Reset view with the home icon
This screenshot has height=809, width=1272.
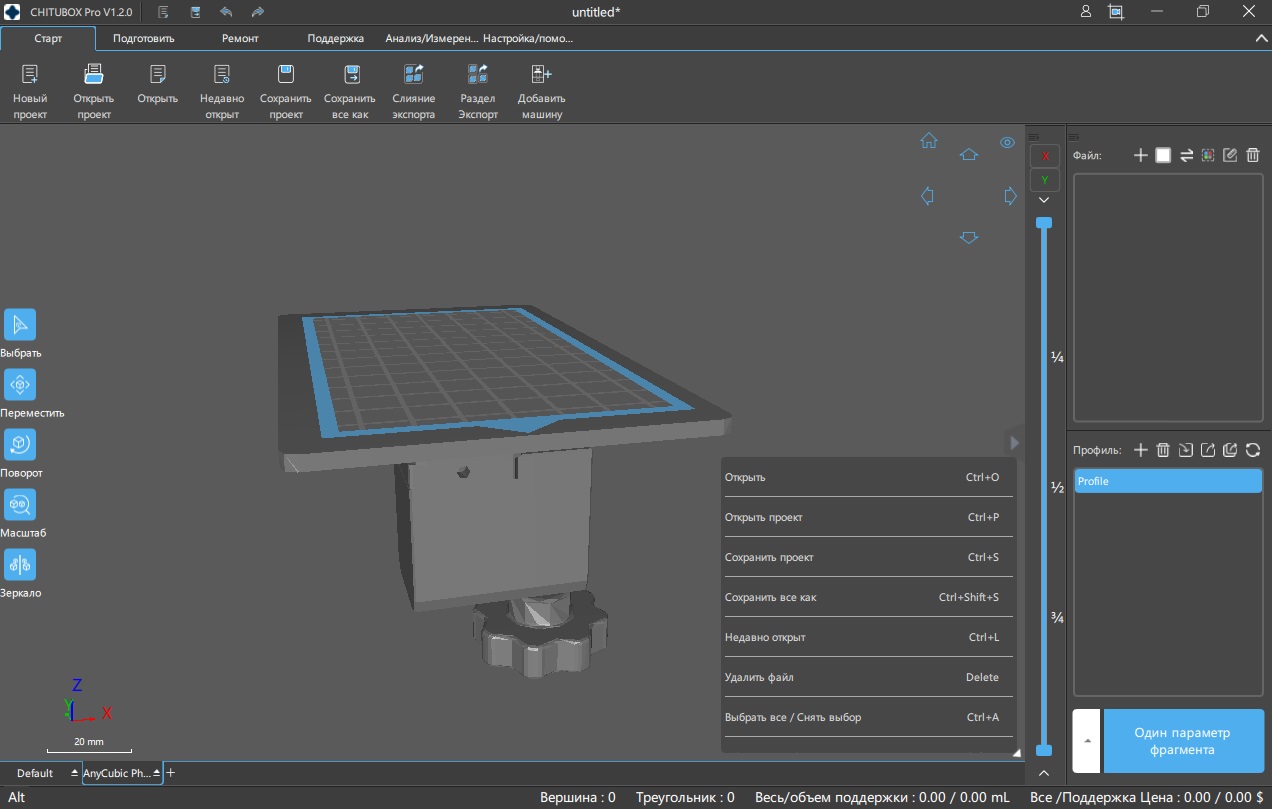(x=928, y=141)
